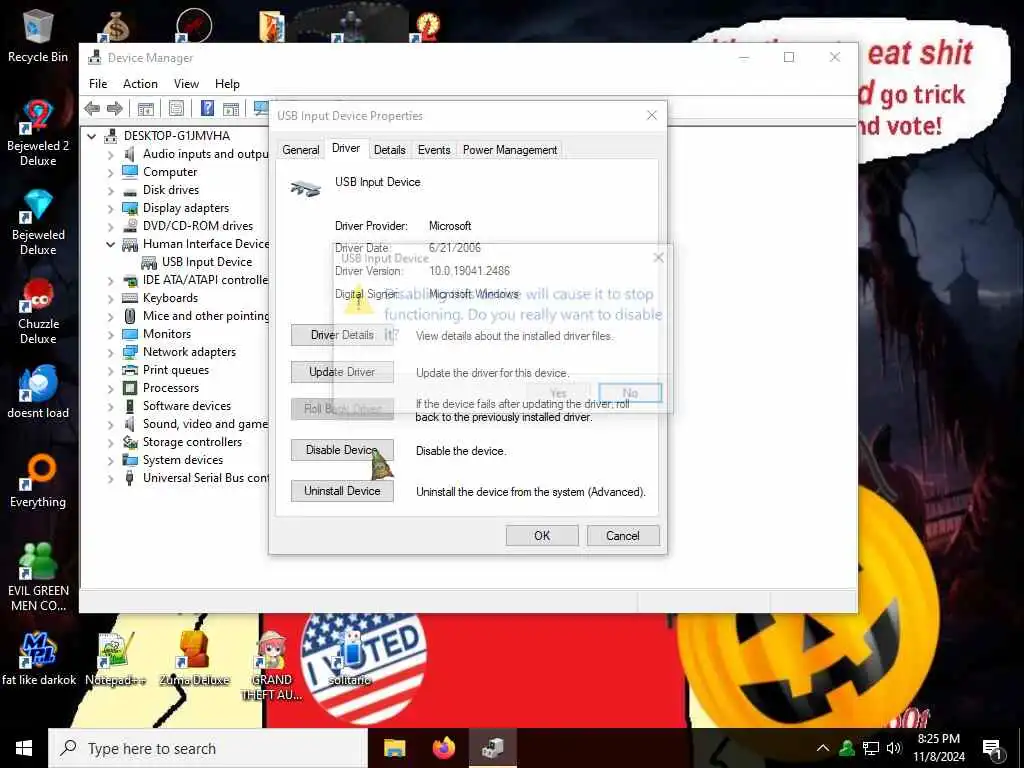Image resolution: width=1024 pixels, height=768 pixels.
Task: Show hidden tray icons chevron
Action: tap(823, 748)
